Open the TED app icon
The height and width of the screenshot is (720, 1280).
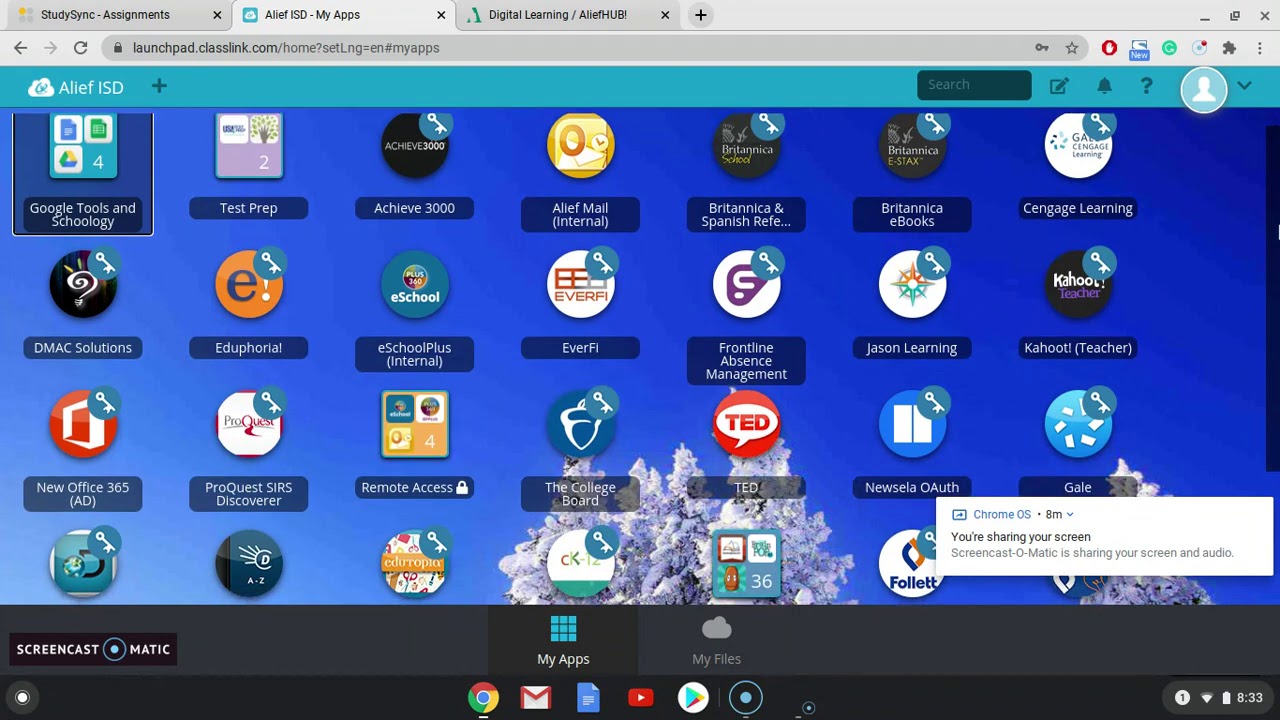[746, 425]
